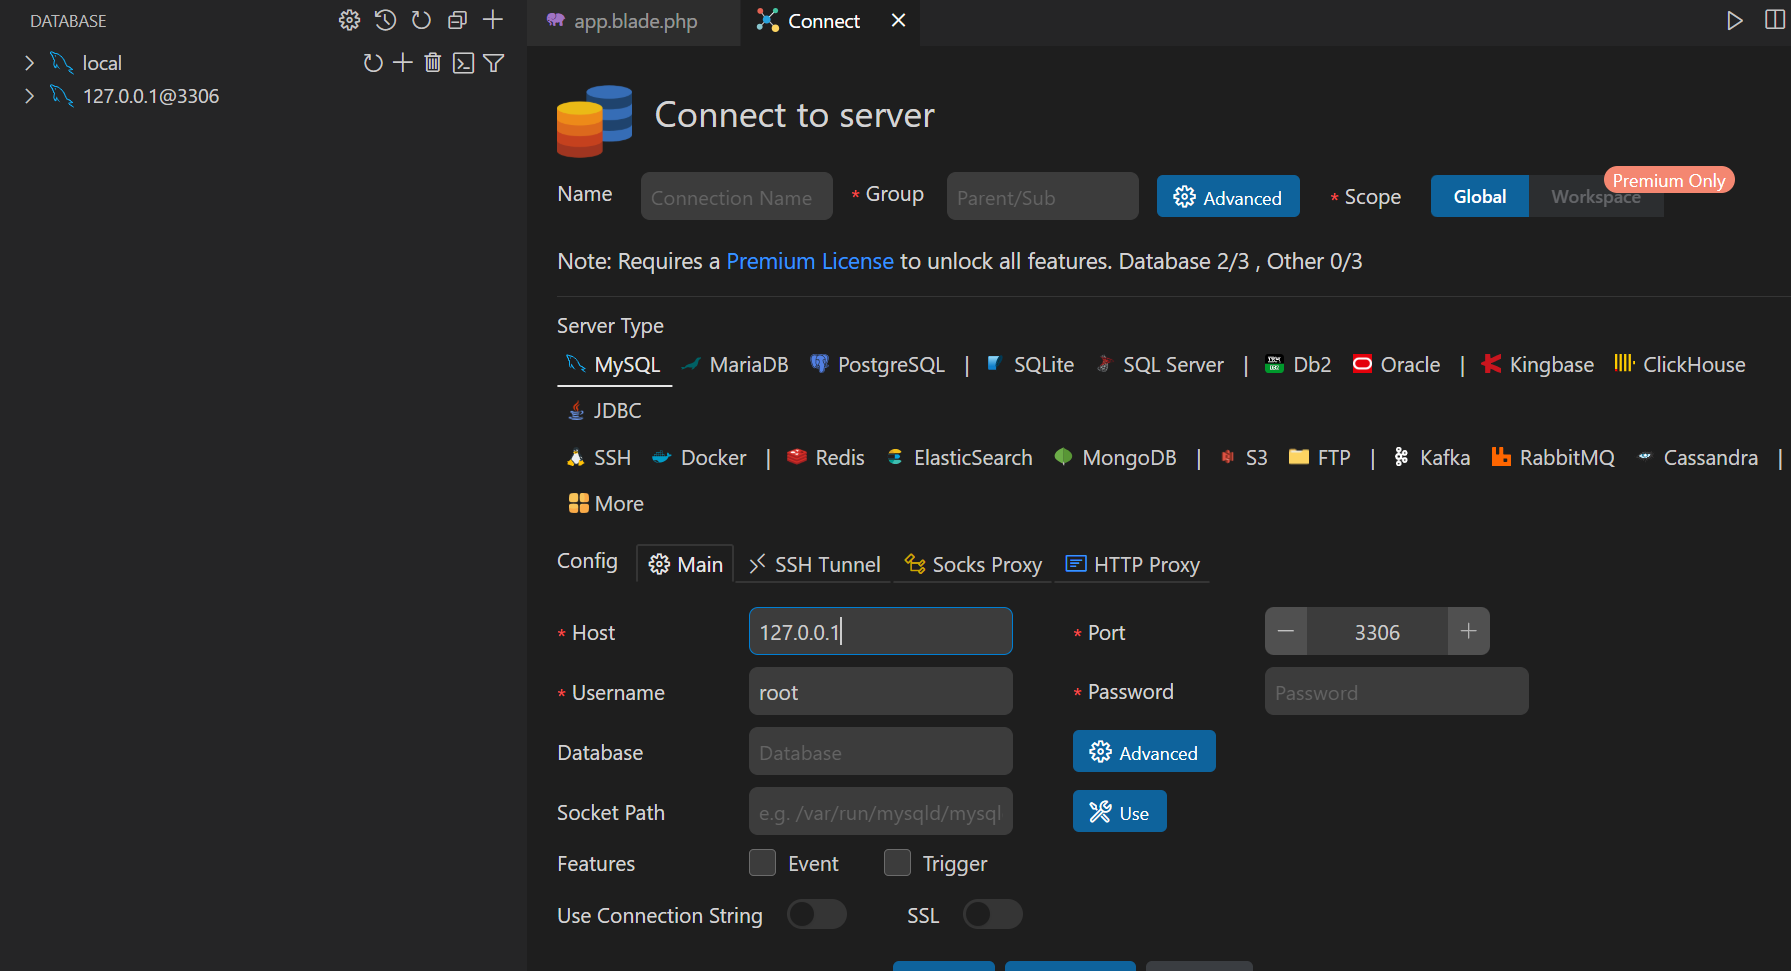
Task: Enable the Trigger feature checkbox
Action: [x=897, y=863]
